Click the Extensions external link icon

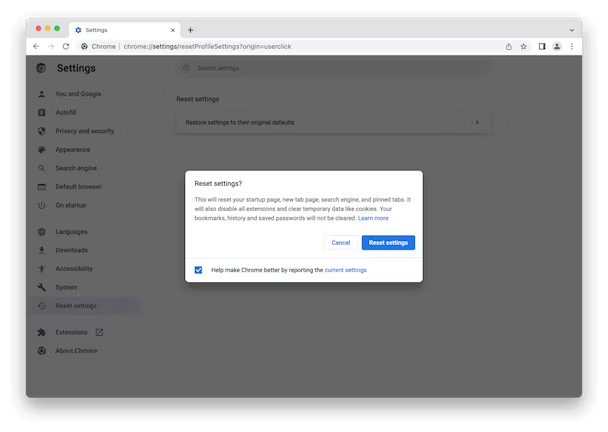pos(99,332)
